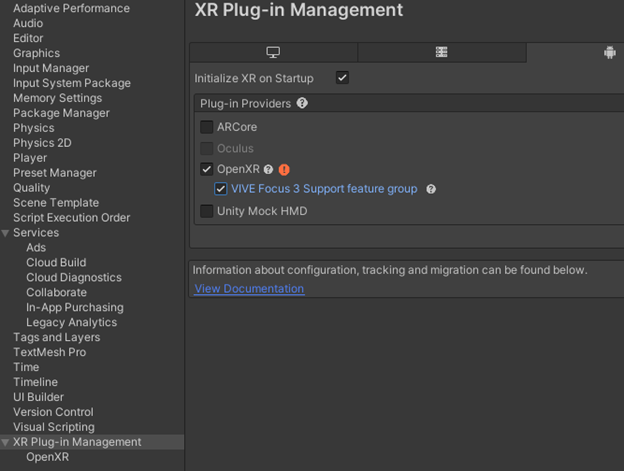The image size is (624, 471).
Task: Enable Unity Mock HMD checkbox
Action: pos(207,211)
